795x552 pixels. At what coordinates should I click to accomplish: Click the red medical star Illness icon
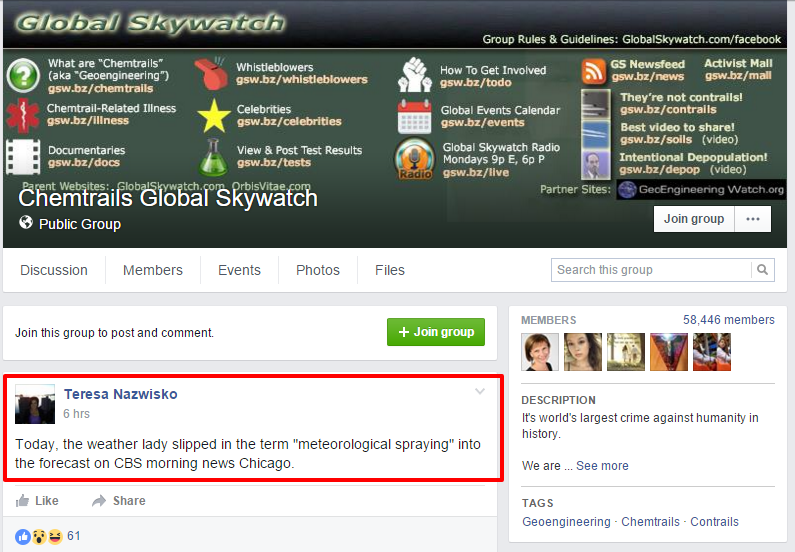click(x=23, y=115)
